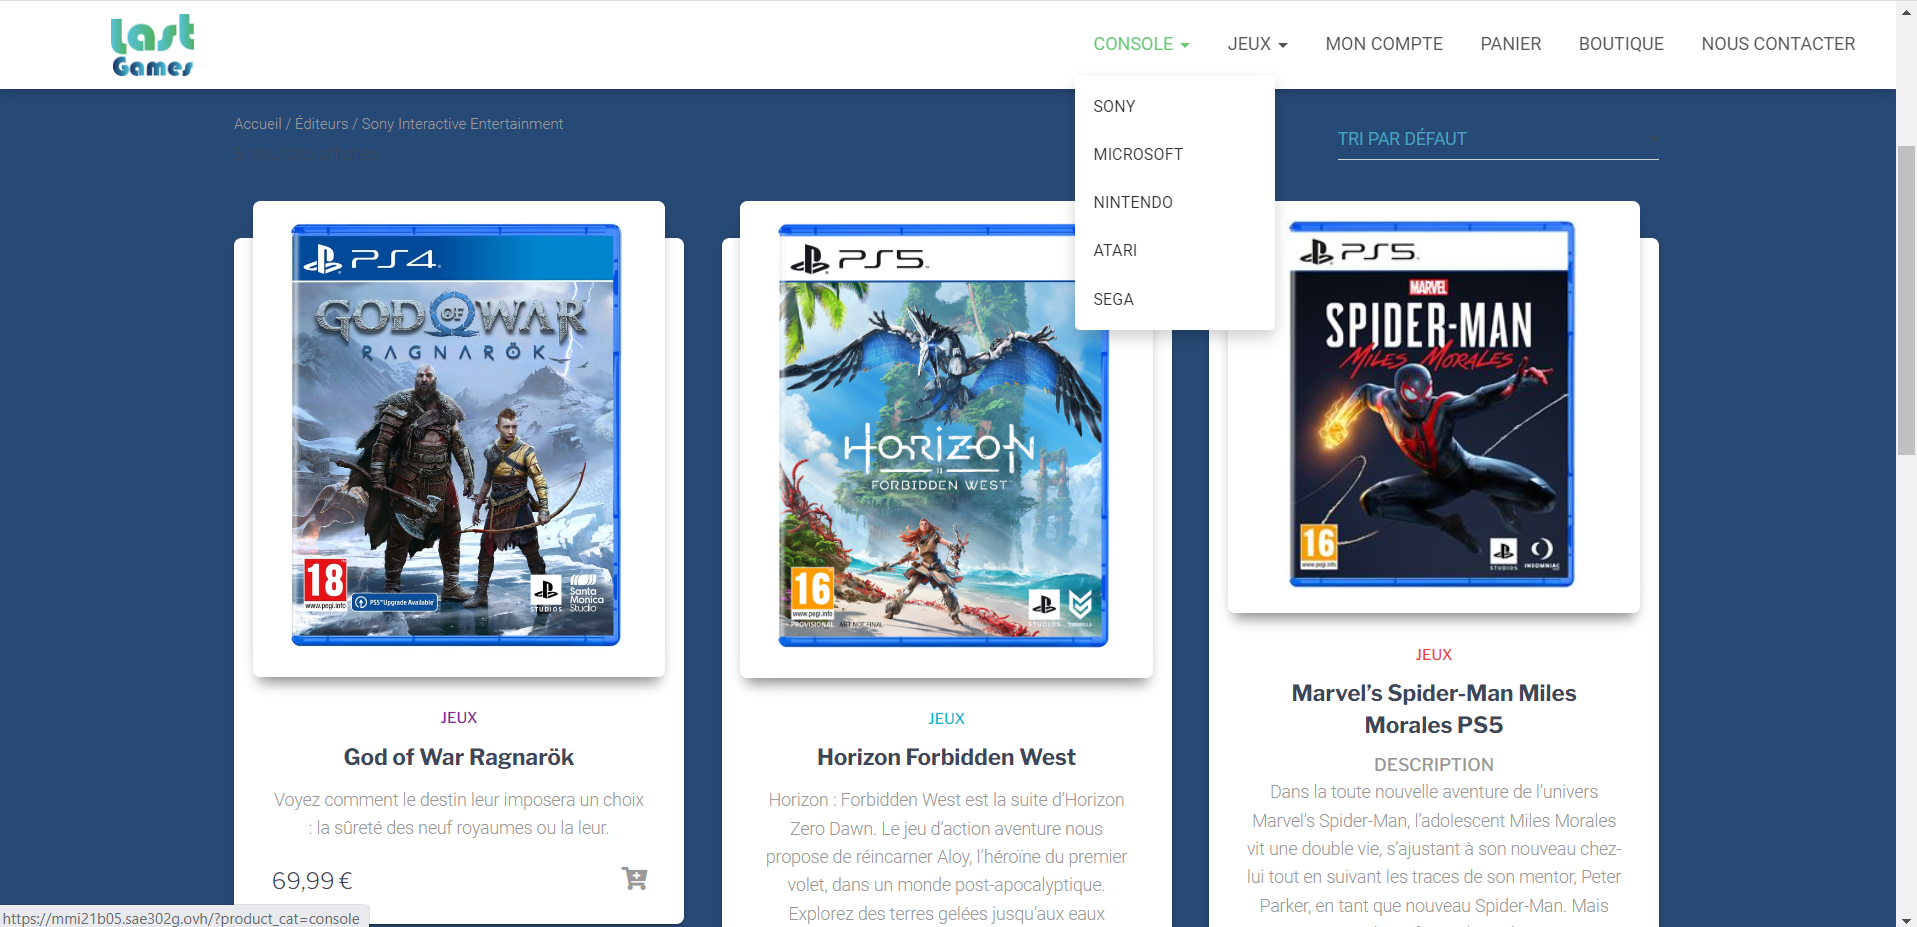Click the page vertical scrollbar thumb

(x=1907, y=300)
